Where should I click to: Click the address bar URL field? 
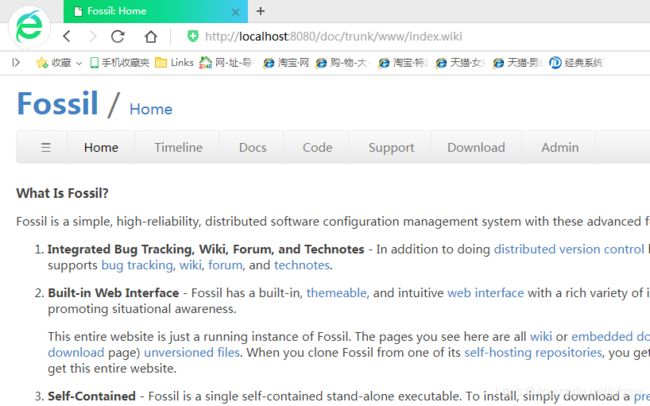(x=333, y=36)
